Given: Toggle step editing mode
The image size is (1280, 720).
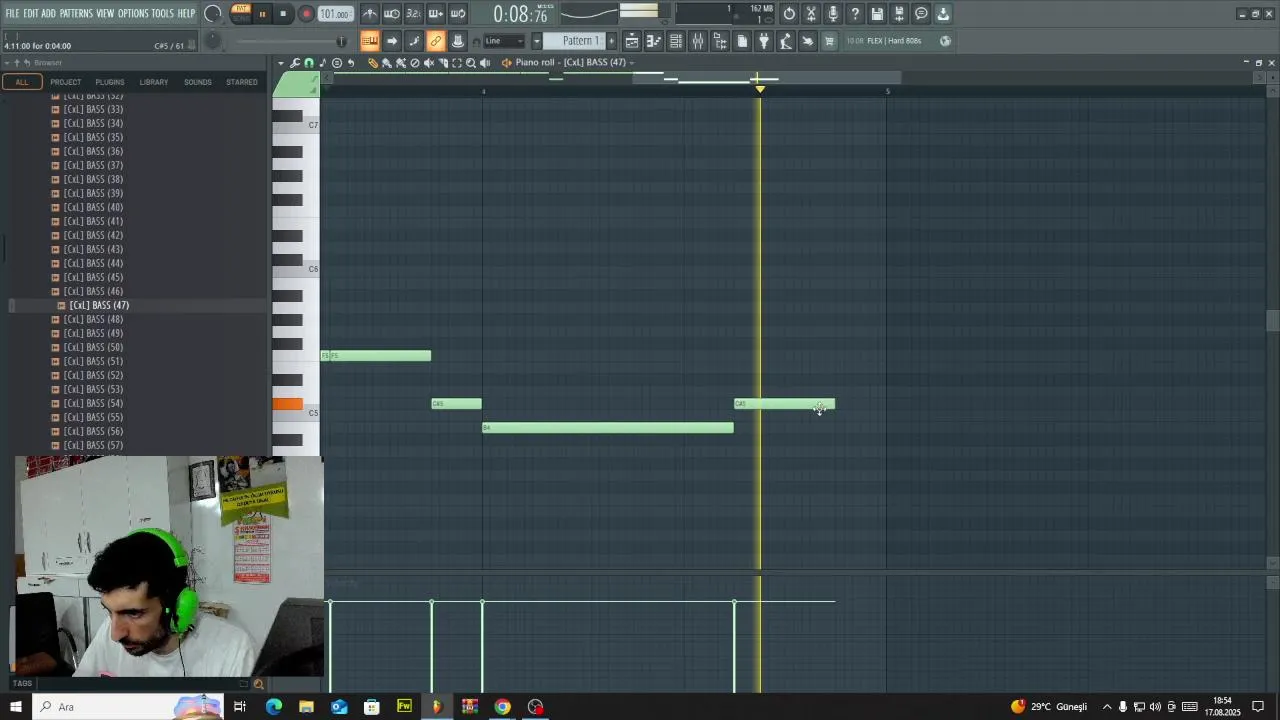Looking at the screenshot, I should [392, 41].
